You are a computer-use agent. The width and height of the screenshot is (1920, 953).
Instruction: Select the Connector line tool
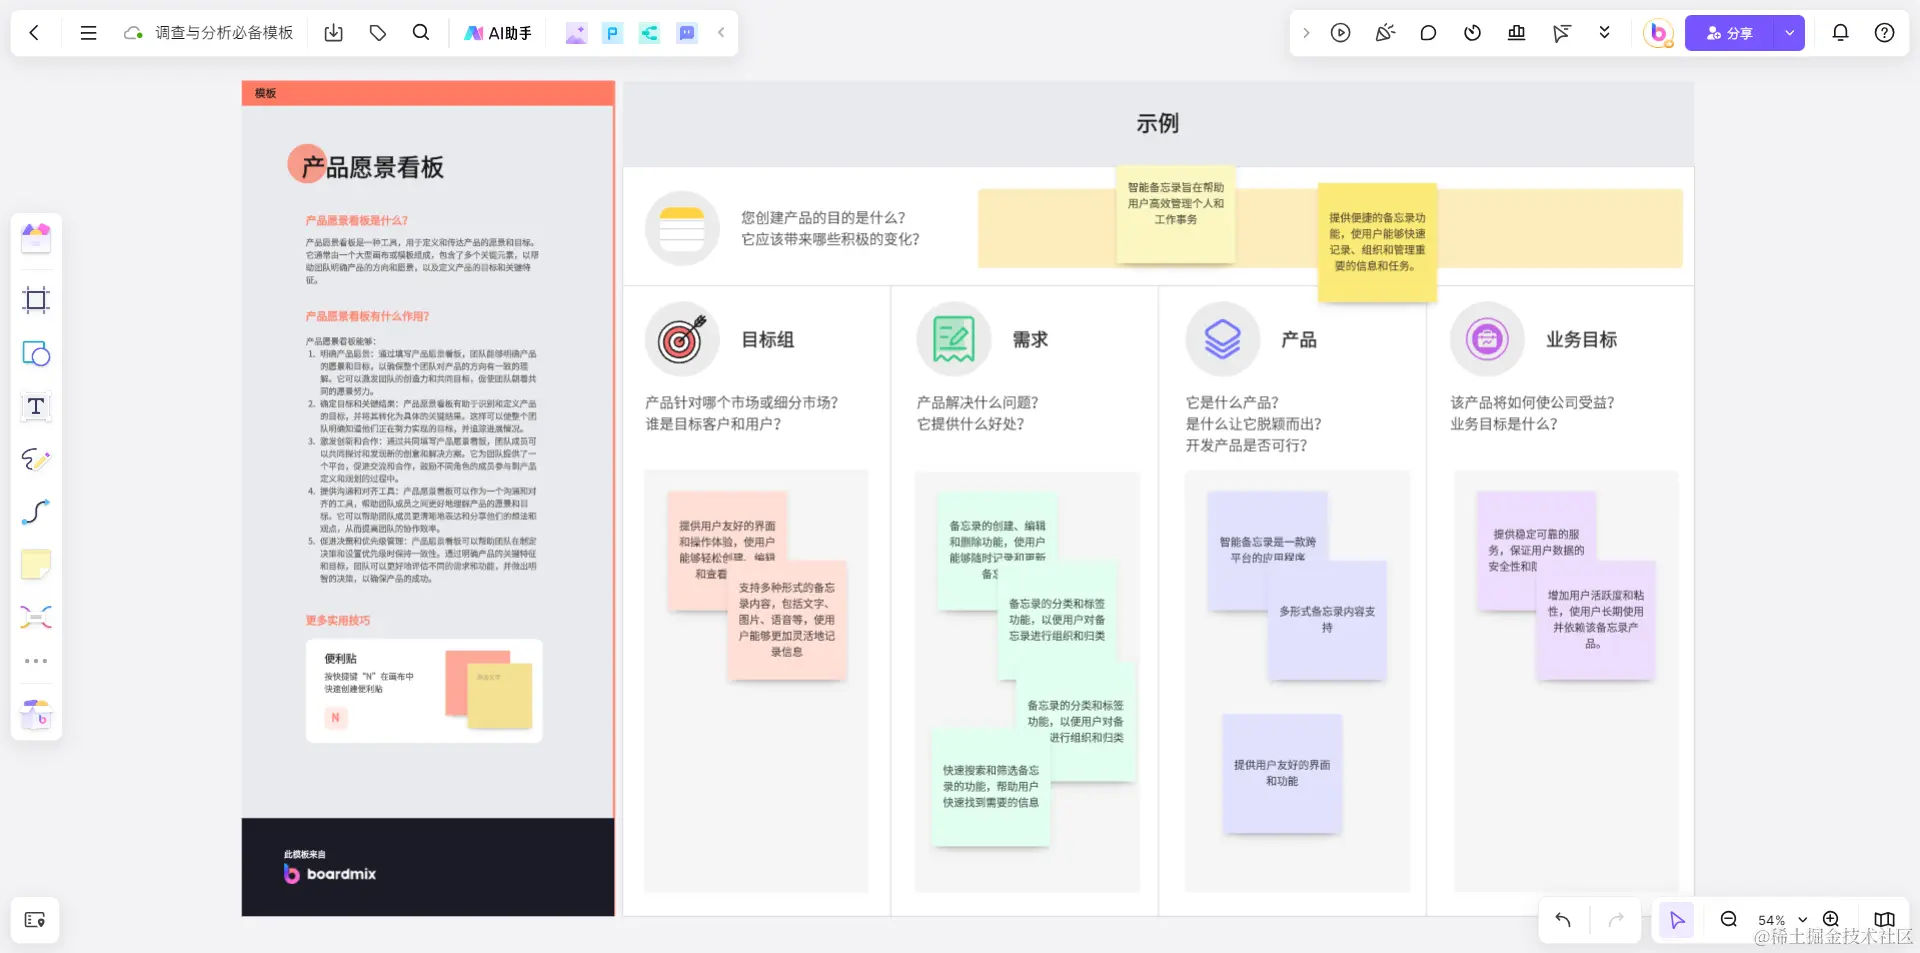click(x=36, y=512)
